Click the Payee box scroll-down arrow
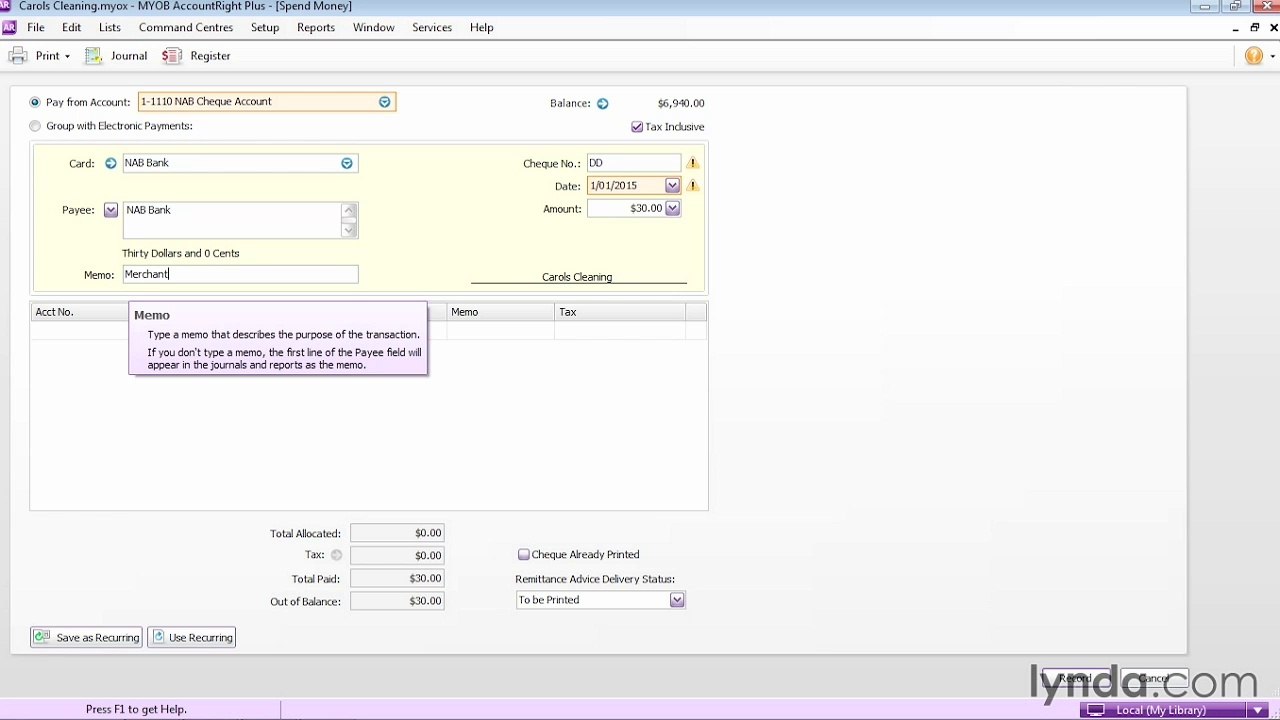This screenshot has height=720, width=1280. [x=349, y=230]
